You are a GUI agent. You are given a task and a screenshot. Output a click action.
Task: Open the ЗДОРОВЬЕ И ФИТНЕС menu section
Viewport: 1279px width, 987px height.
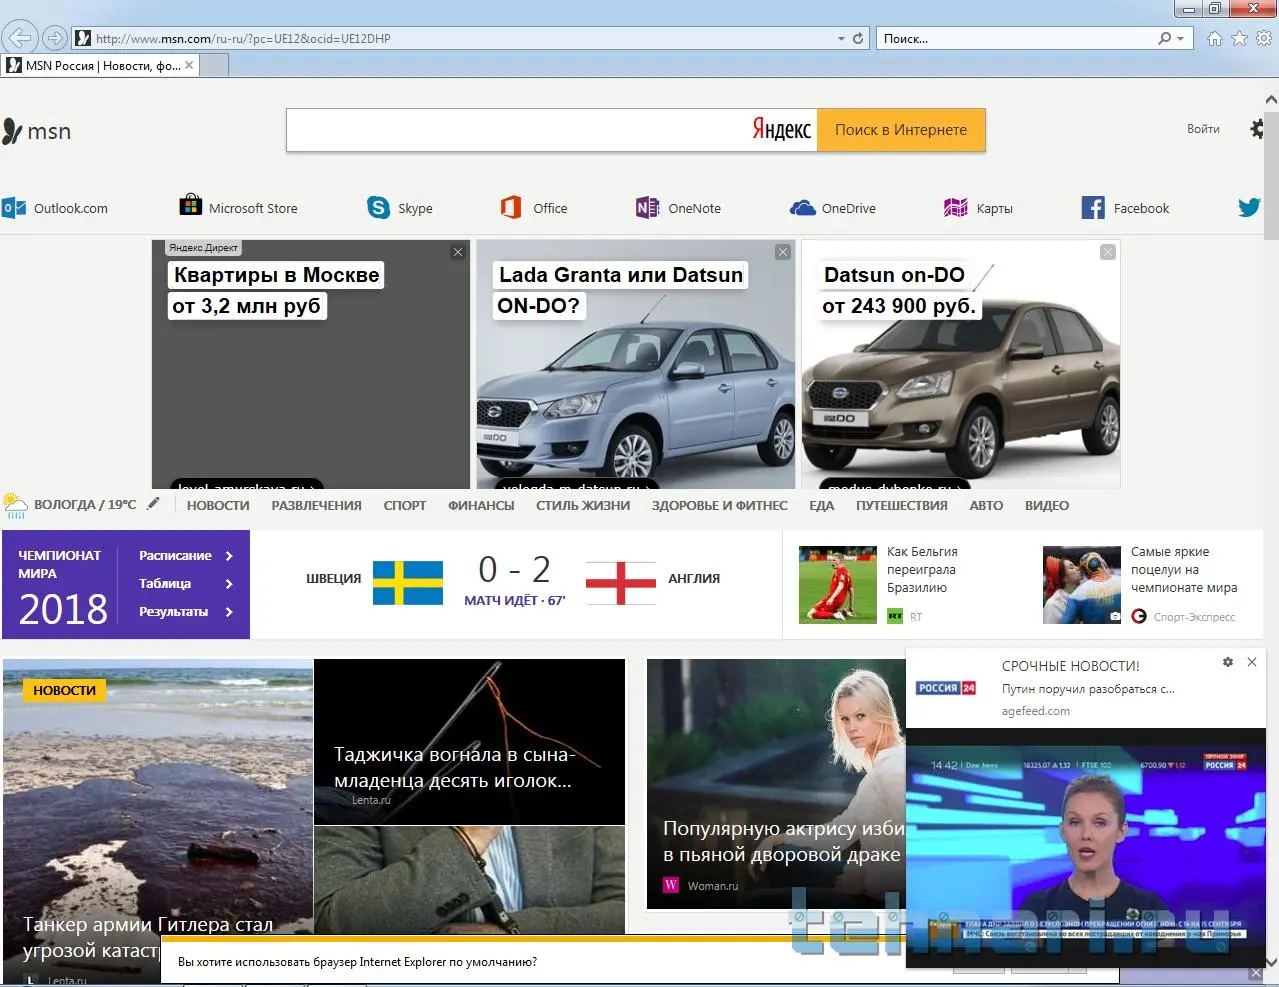(x=720, y=505)
